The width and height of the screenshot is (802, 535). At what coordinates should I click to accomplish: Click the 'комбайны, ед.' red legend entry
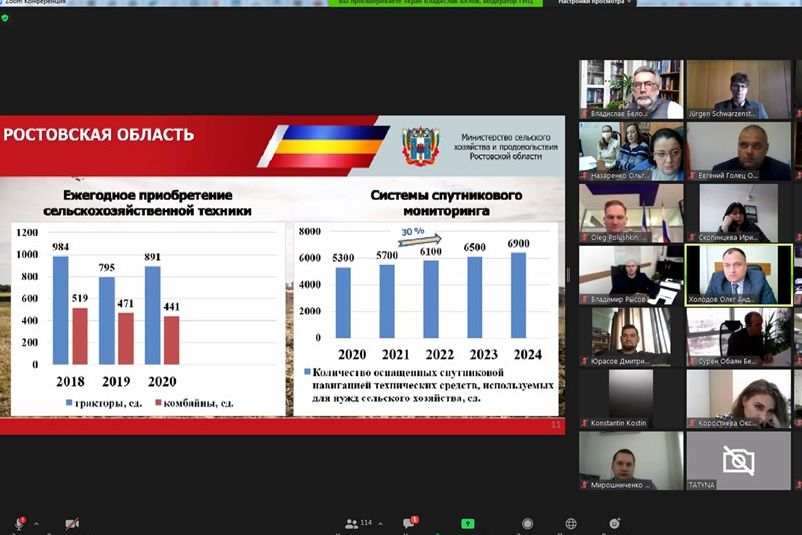(194, 403)
